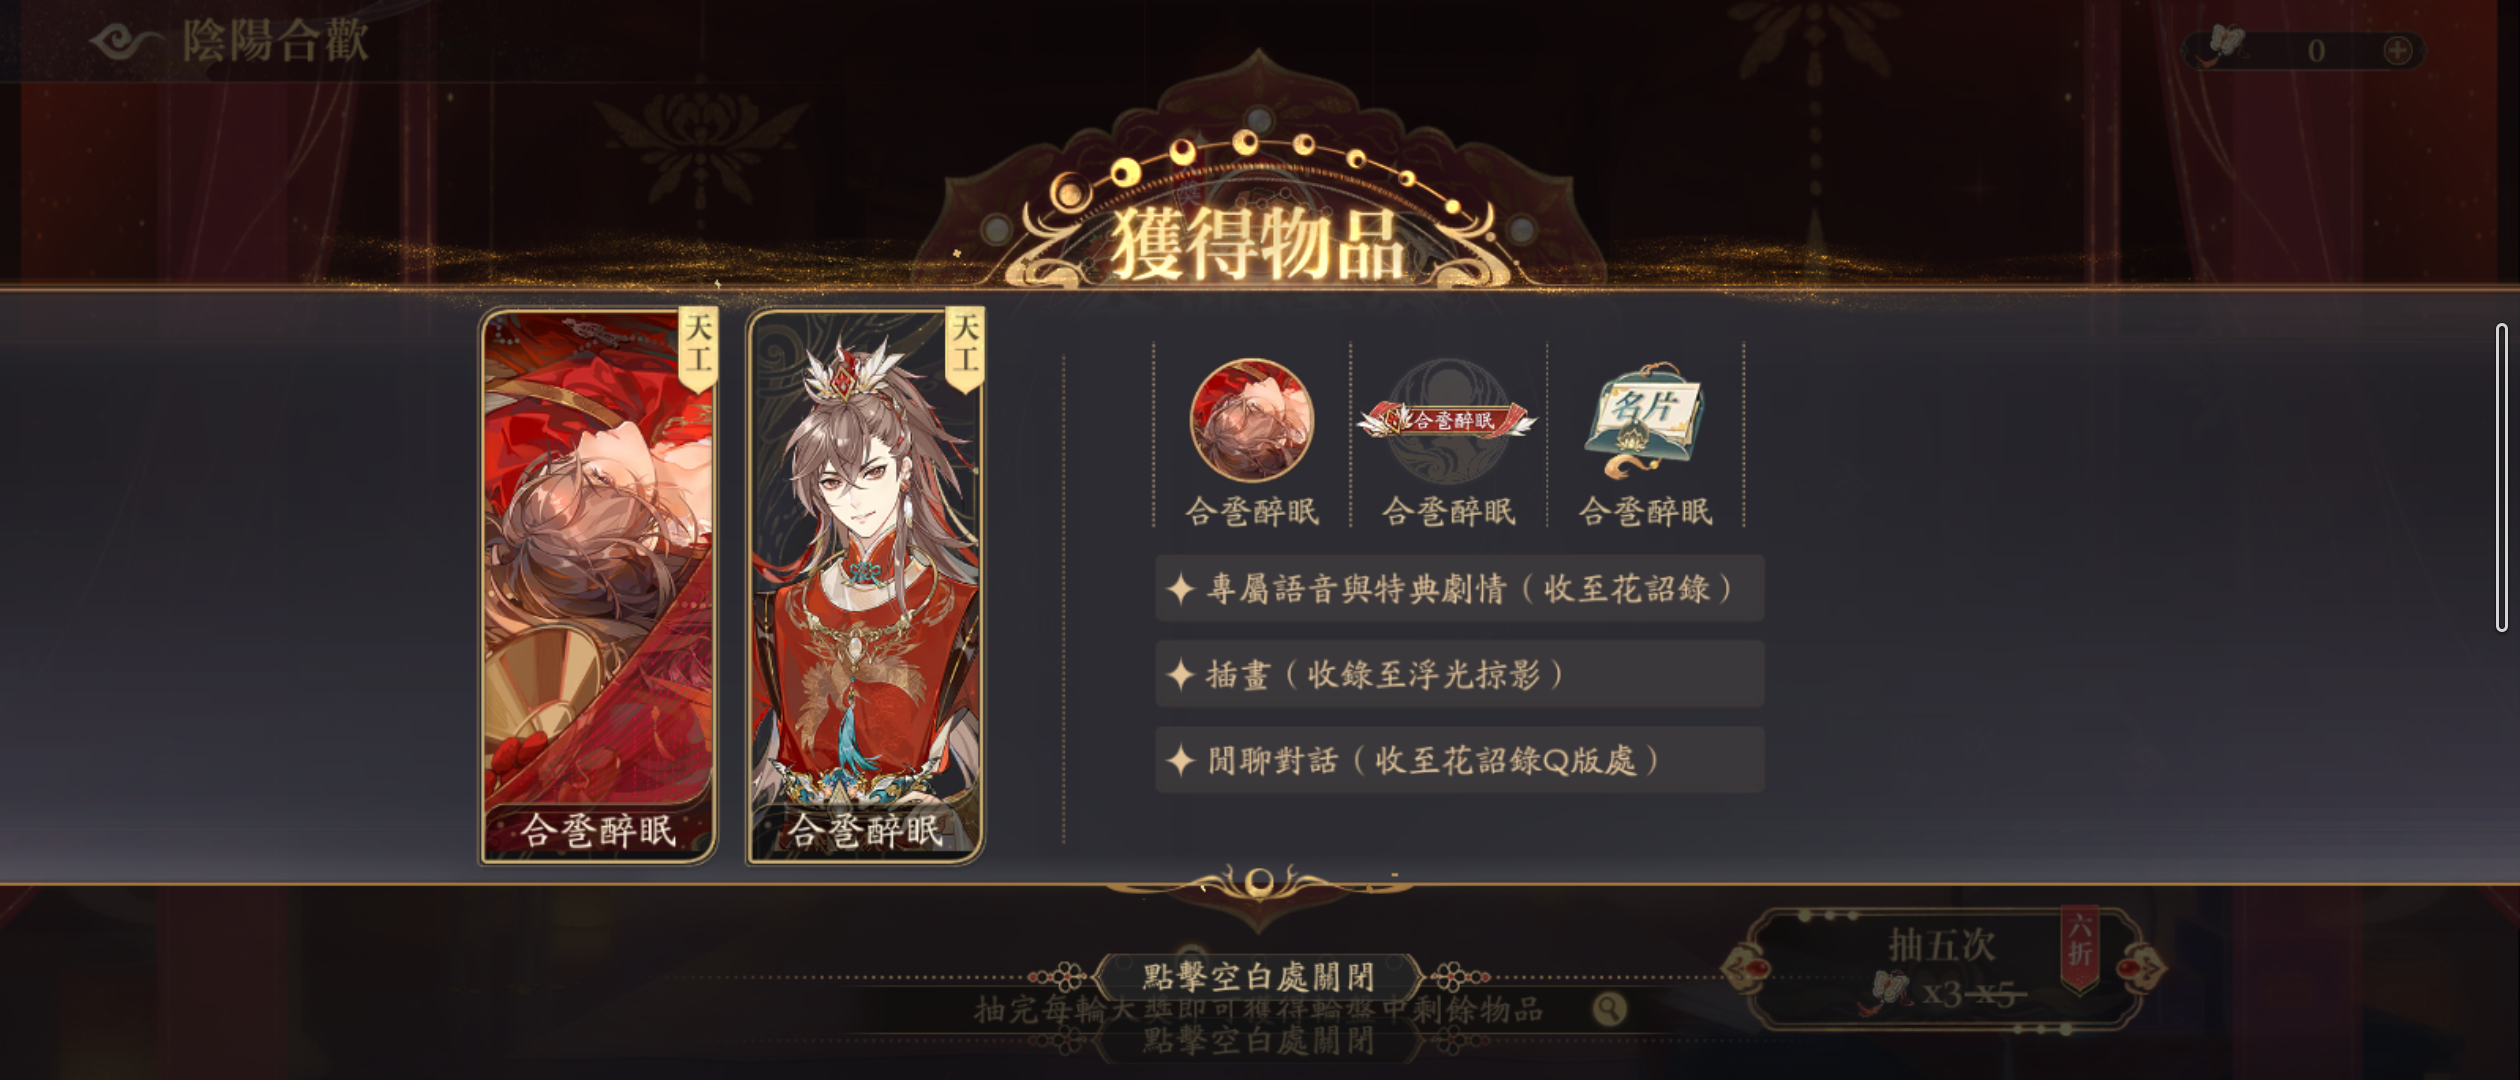Tap the plus icon to add currency

click(2397, 50)
